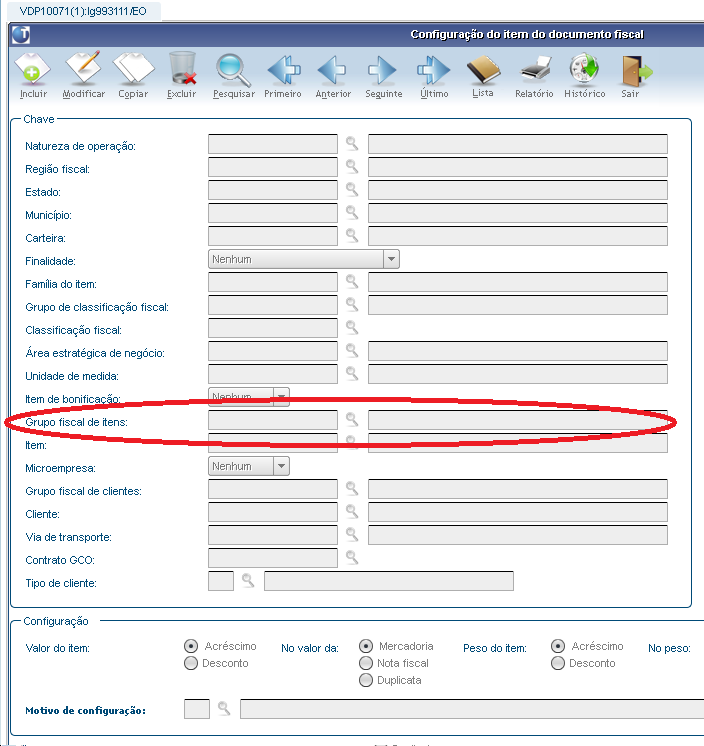This screenshot has height=746, width=704.
Task: Click the Modificar pencil icon
Action: (x=83, y=69)
